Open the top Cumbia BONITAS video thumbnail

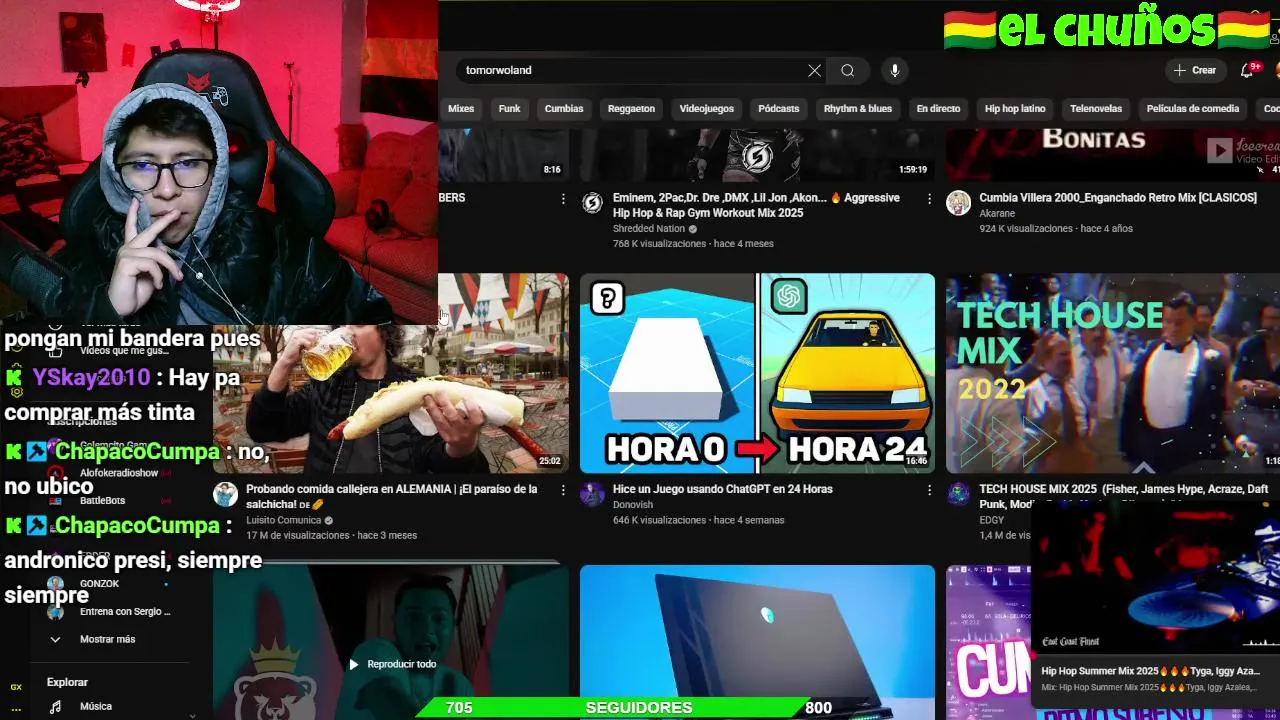pyautogui.click(x=1113, y=155)
